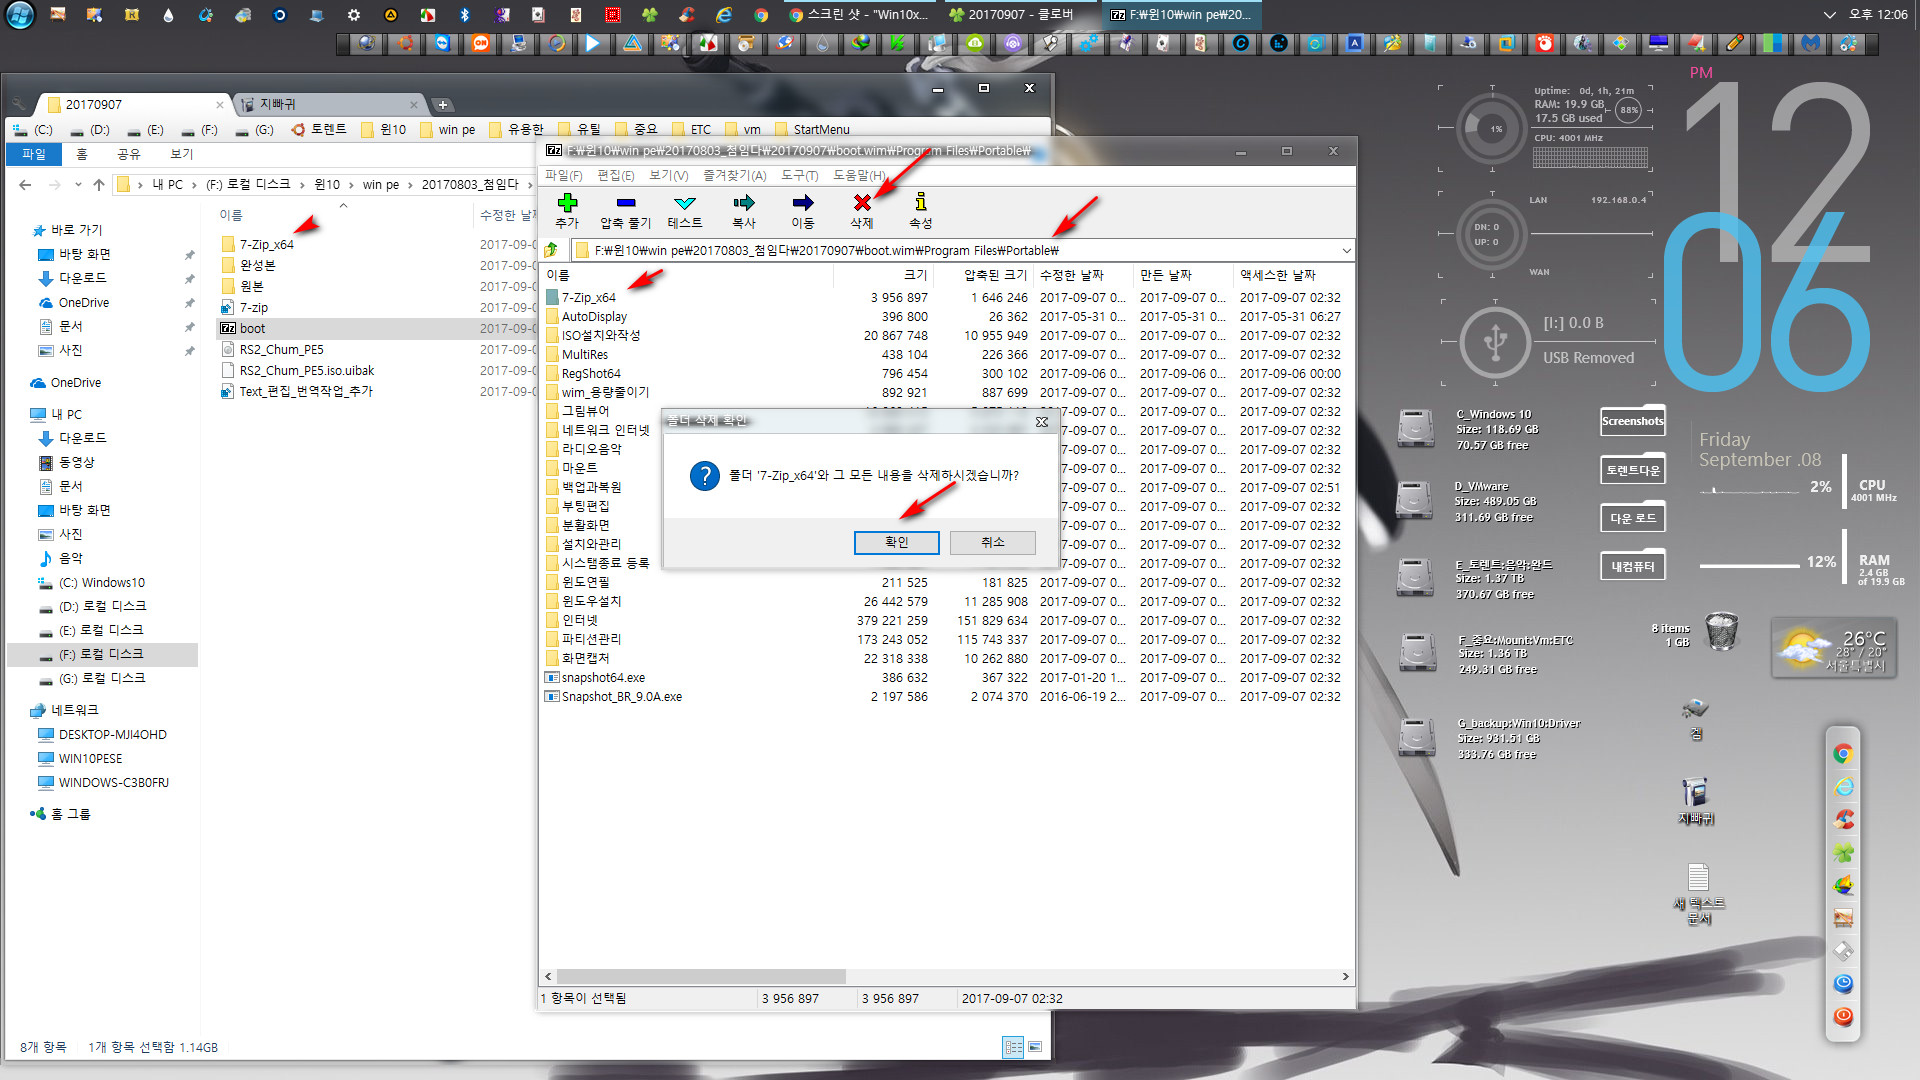Click the Windows Start orb
This screenshot has width=1920, height=1080.
pos(20,15)
